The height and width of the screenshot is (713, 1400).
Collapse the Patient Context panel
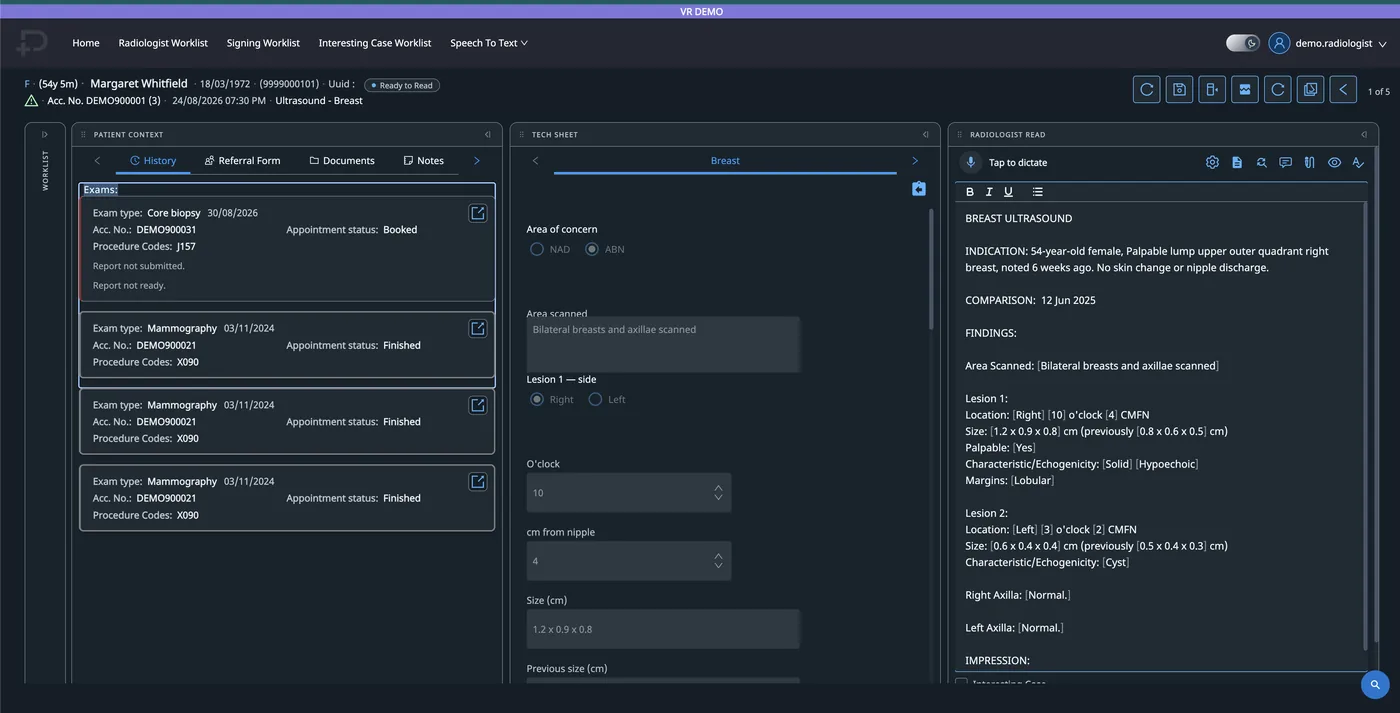(x=487, y=134)
